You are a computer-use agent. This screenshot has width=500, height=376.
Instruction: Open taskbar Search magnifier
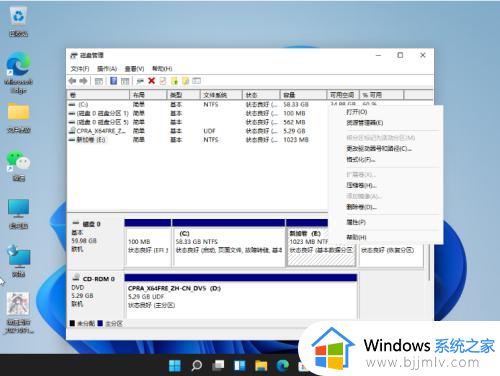[196, 366]
